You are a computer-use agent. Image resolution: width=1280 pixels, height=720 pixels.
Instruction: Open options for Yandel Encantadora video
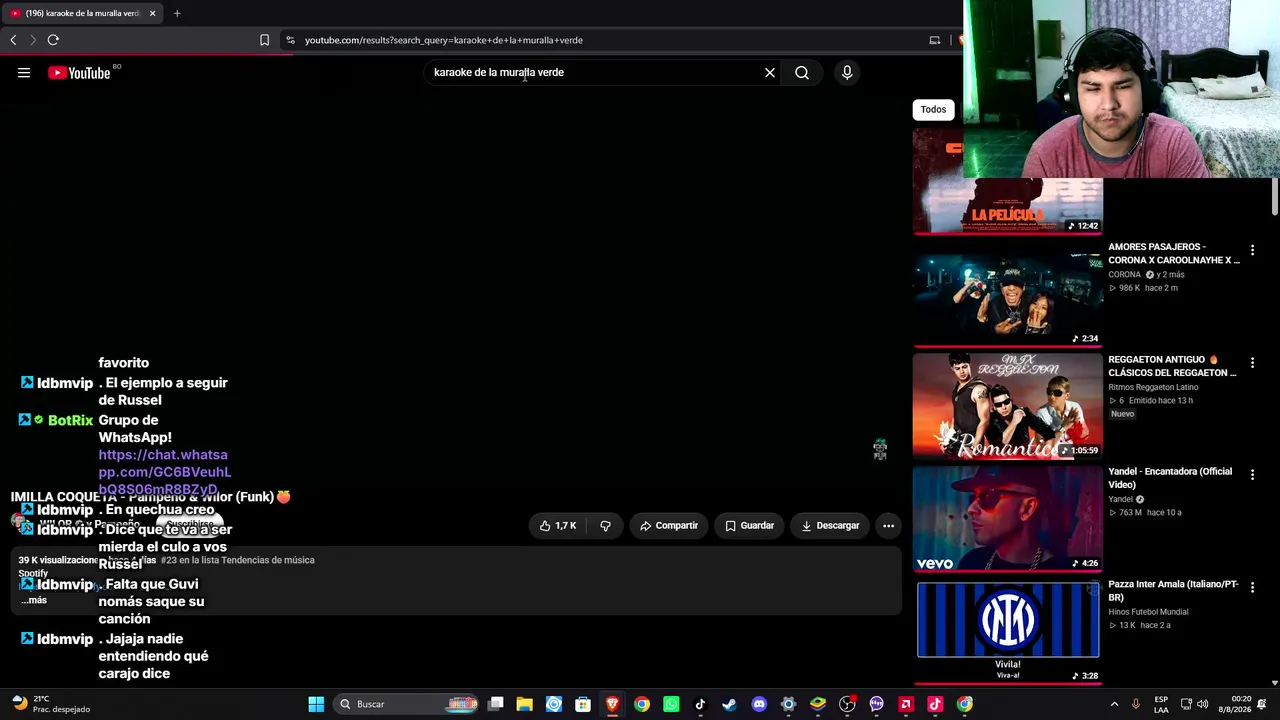point(1252,475)
